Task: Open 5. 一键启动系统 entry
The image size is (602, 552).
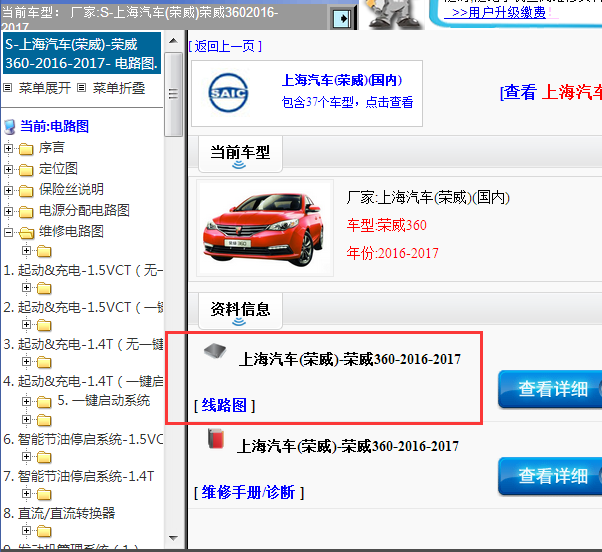Action: [104, 401]
